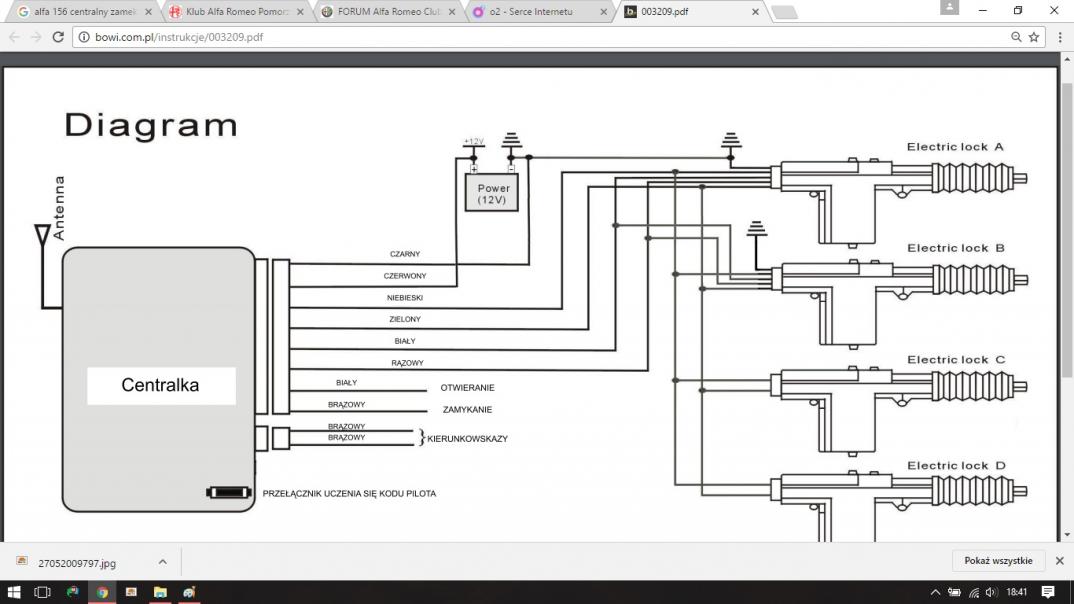The image size is (1074, 604).
Task: View site information icon in address bar
Action: [x=84, y=37]
